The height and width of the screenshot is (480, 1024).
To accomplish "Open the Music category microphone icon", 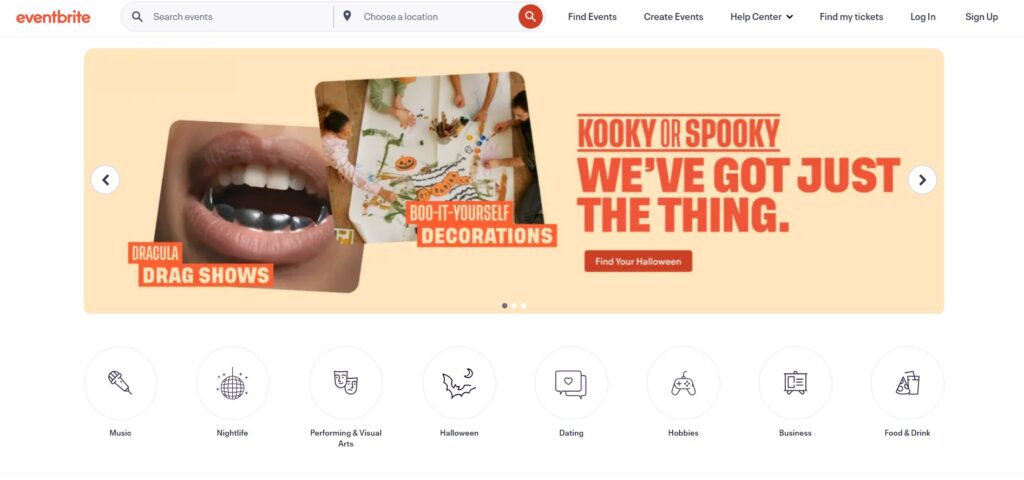I will click(120, 383).
